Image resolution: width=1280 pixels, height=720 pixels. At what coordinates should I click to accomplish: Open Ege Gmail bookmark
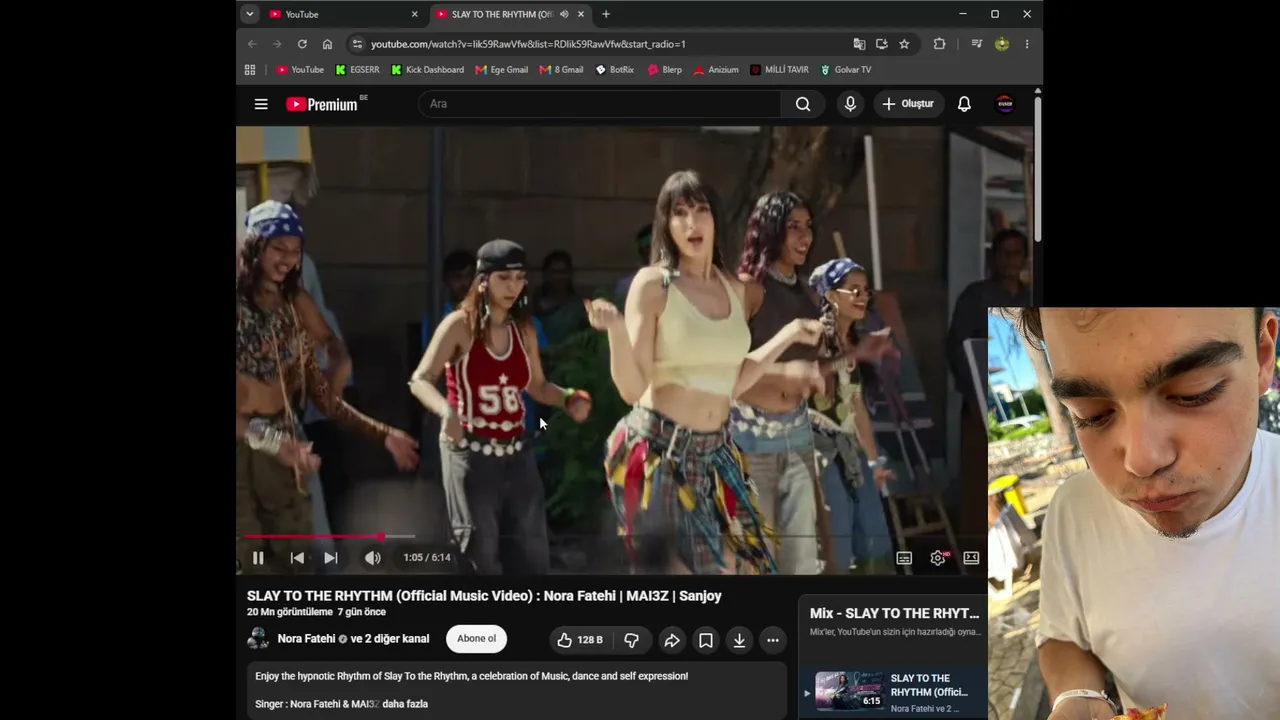pos(501,70)
